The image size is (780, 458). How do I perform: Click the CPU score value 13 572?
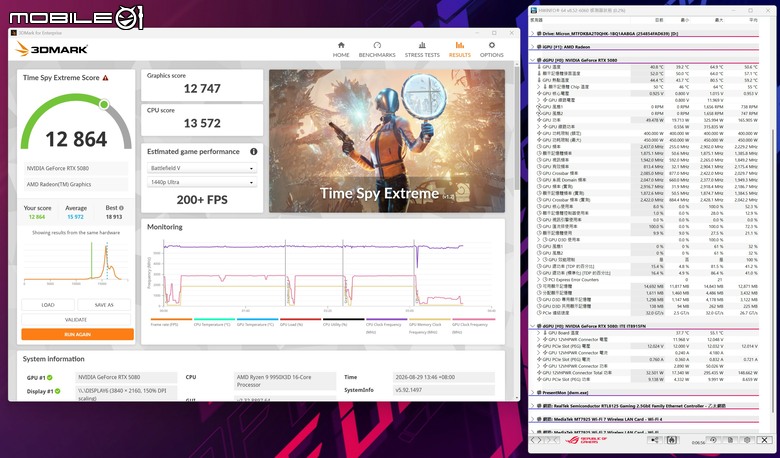click(202, 123)
